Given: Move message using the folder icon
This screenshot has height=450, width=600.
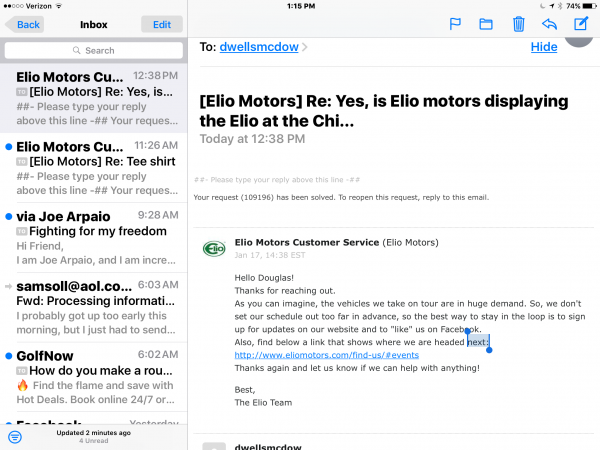Looking at the screenshot, I should click(x=486, y=24).
